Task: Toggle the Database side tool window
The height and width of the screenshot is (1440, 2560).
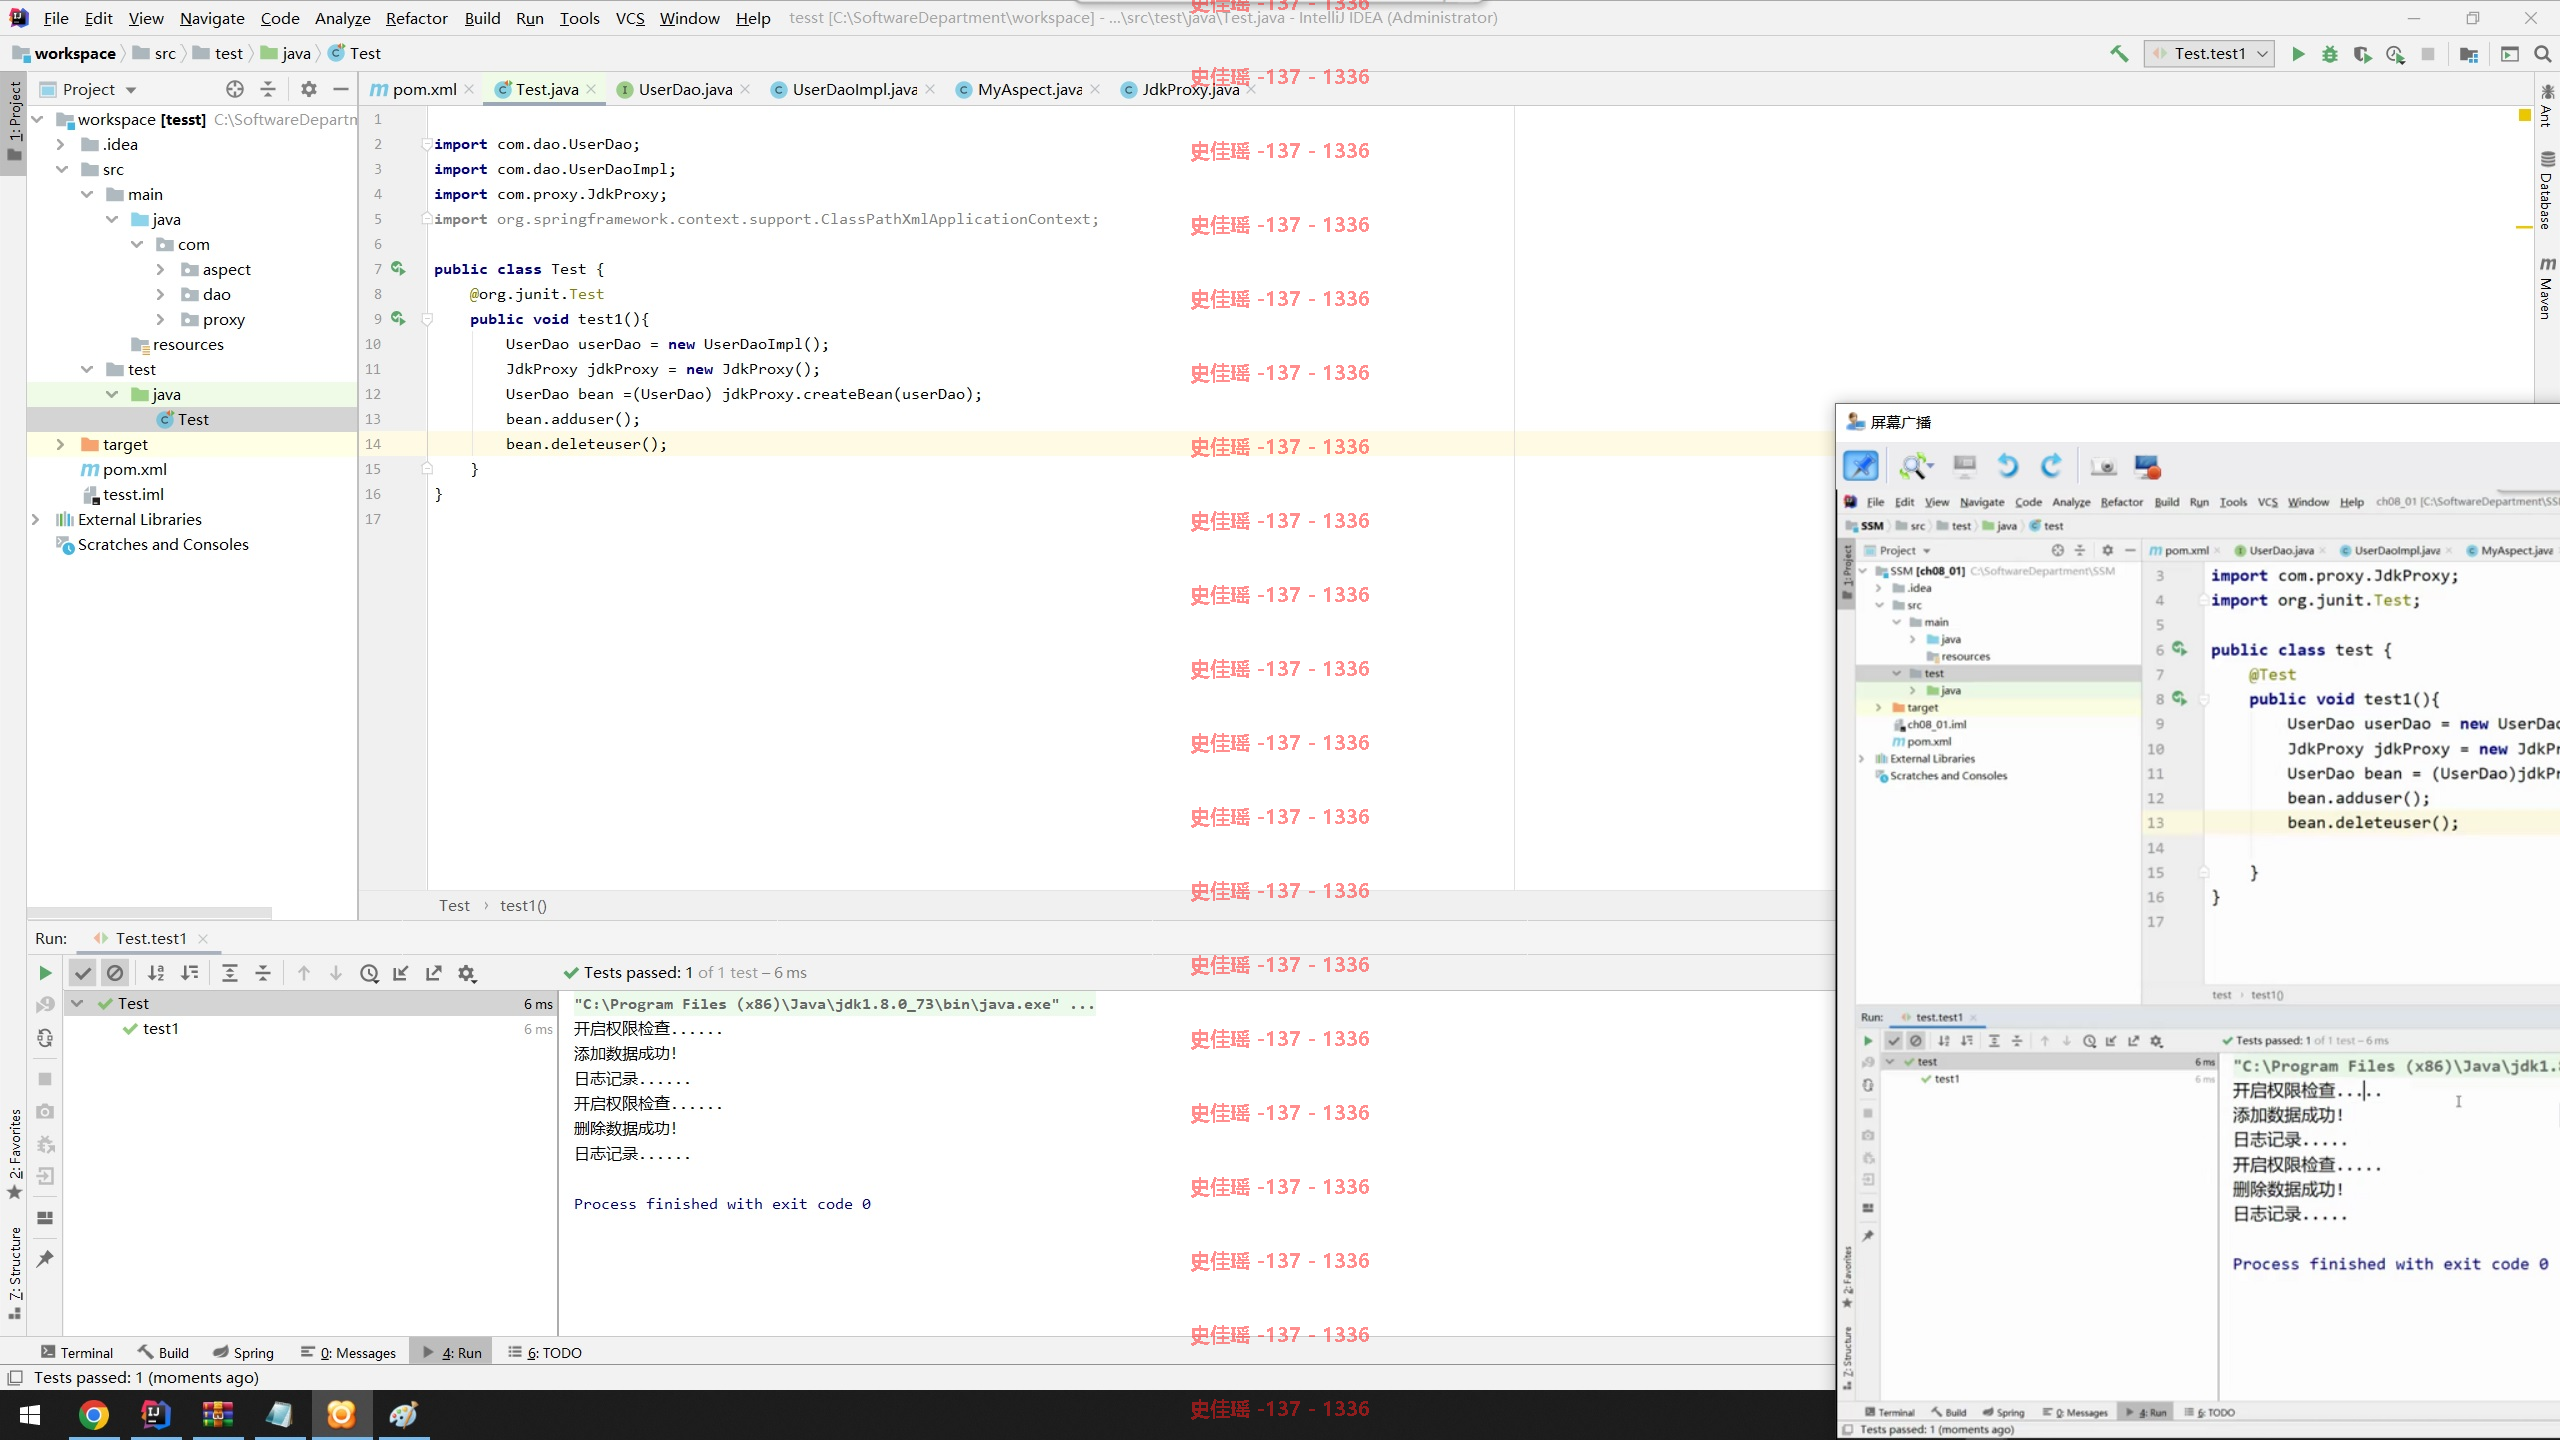Action: [x=2546, y=190]
